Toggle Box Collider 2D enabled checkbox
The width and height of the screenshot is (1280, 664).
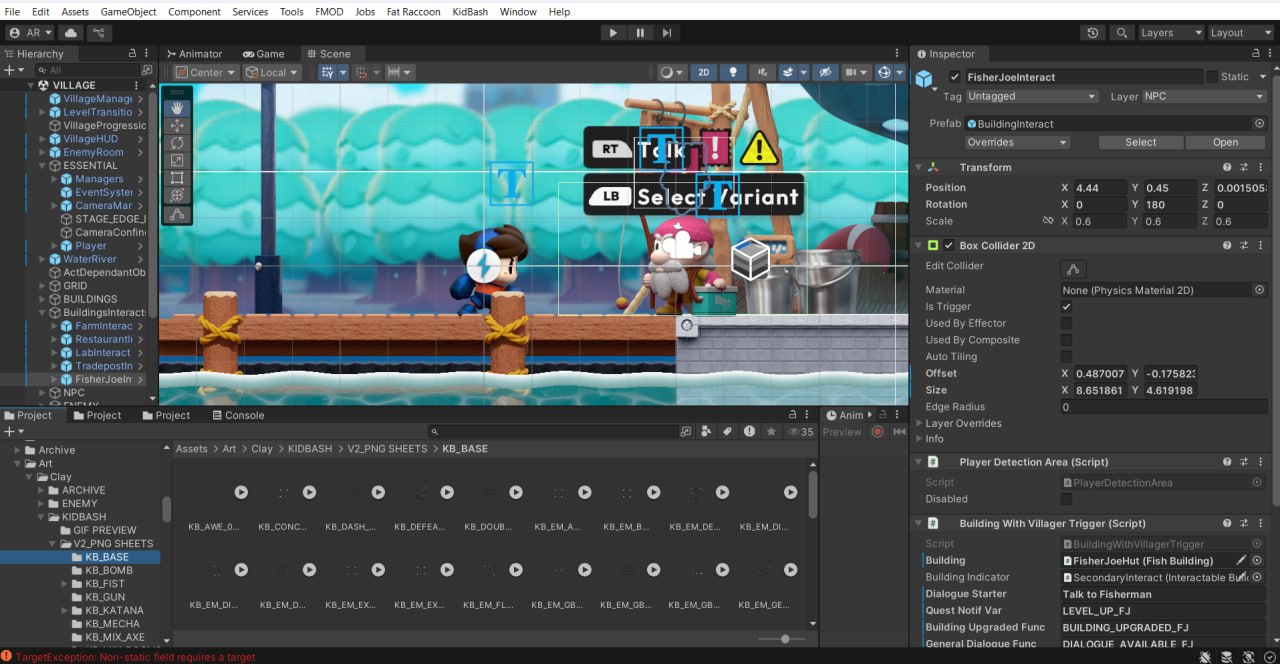(x=949, y=245)
